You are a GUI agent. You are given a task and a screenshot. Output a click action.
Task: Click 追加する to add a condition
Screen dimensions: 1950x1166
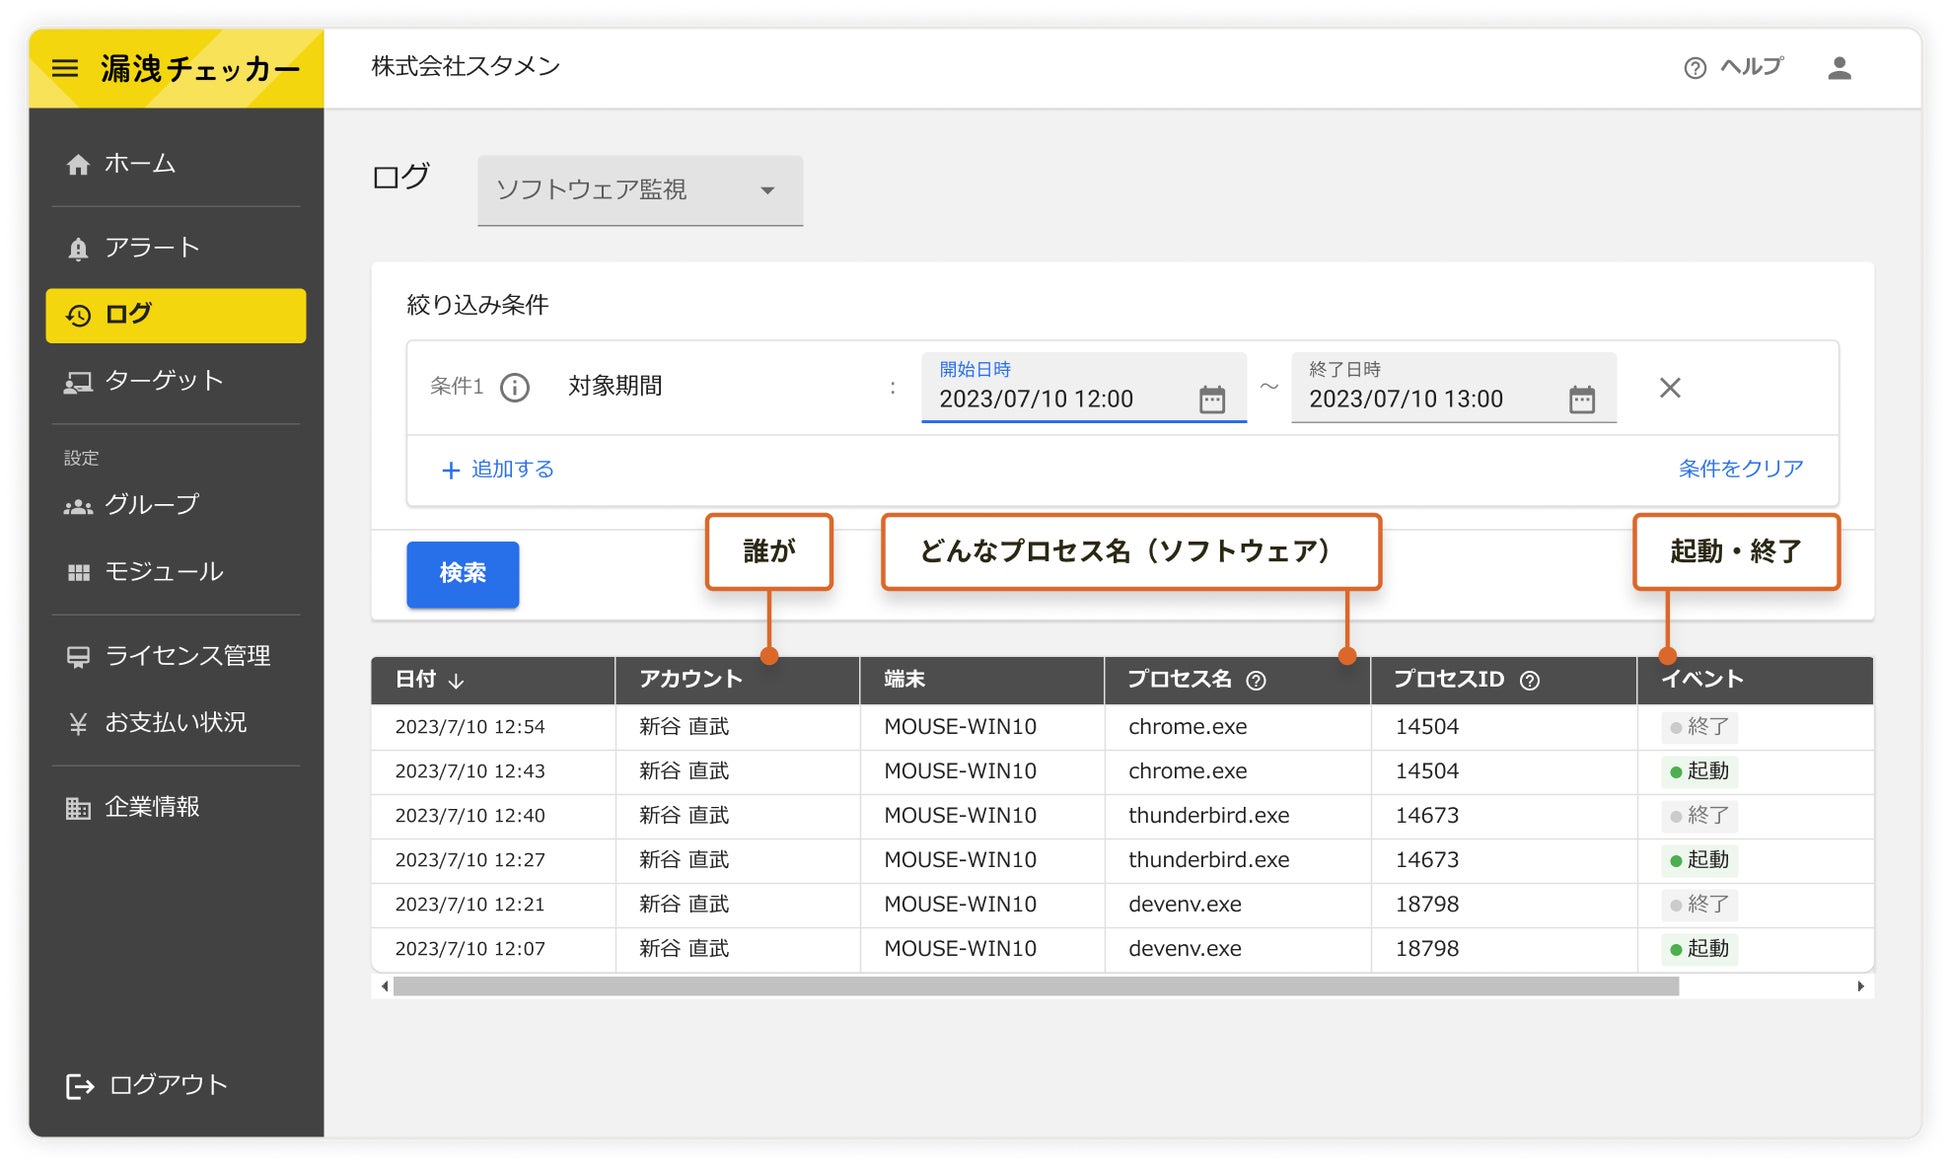point(498,469)
